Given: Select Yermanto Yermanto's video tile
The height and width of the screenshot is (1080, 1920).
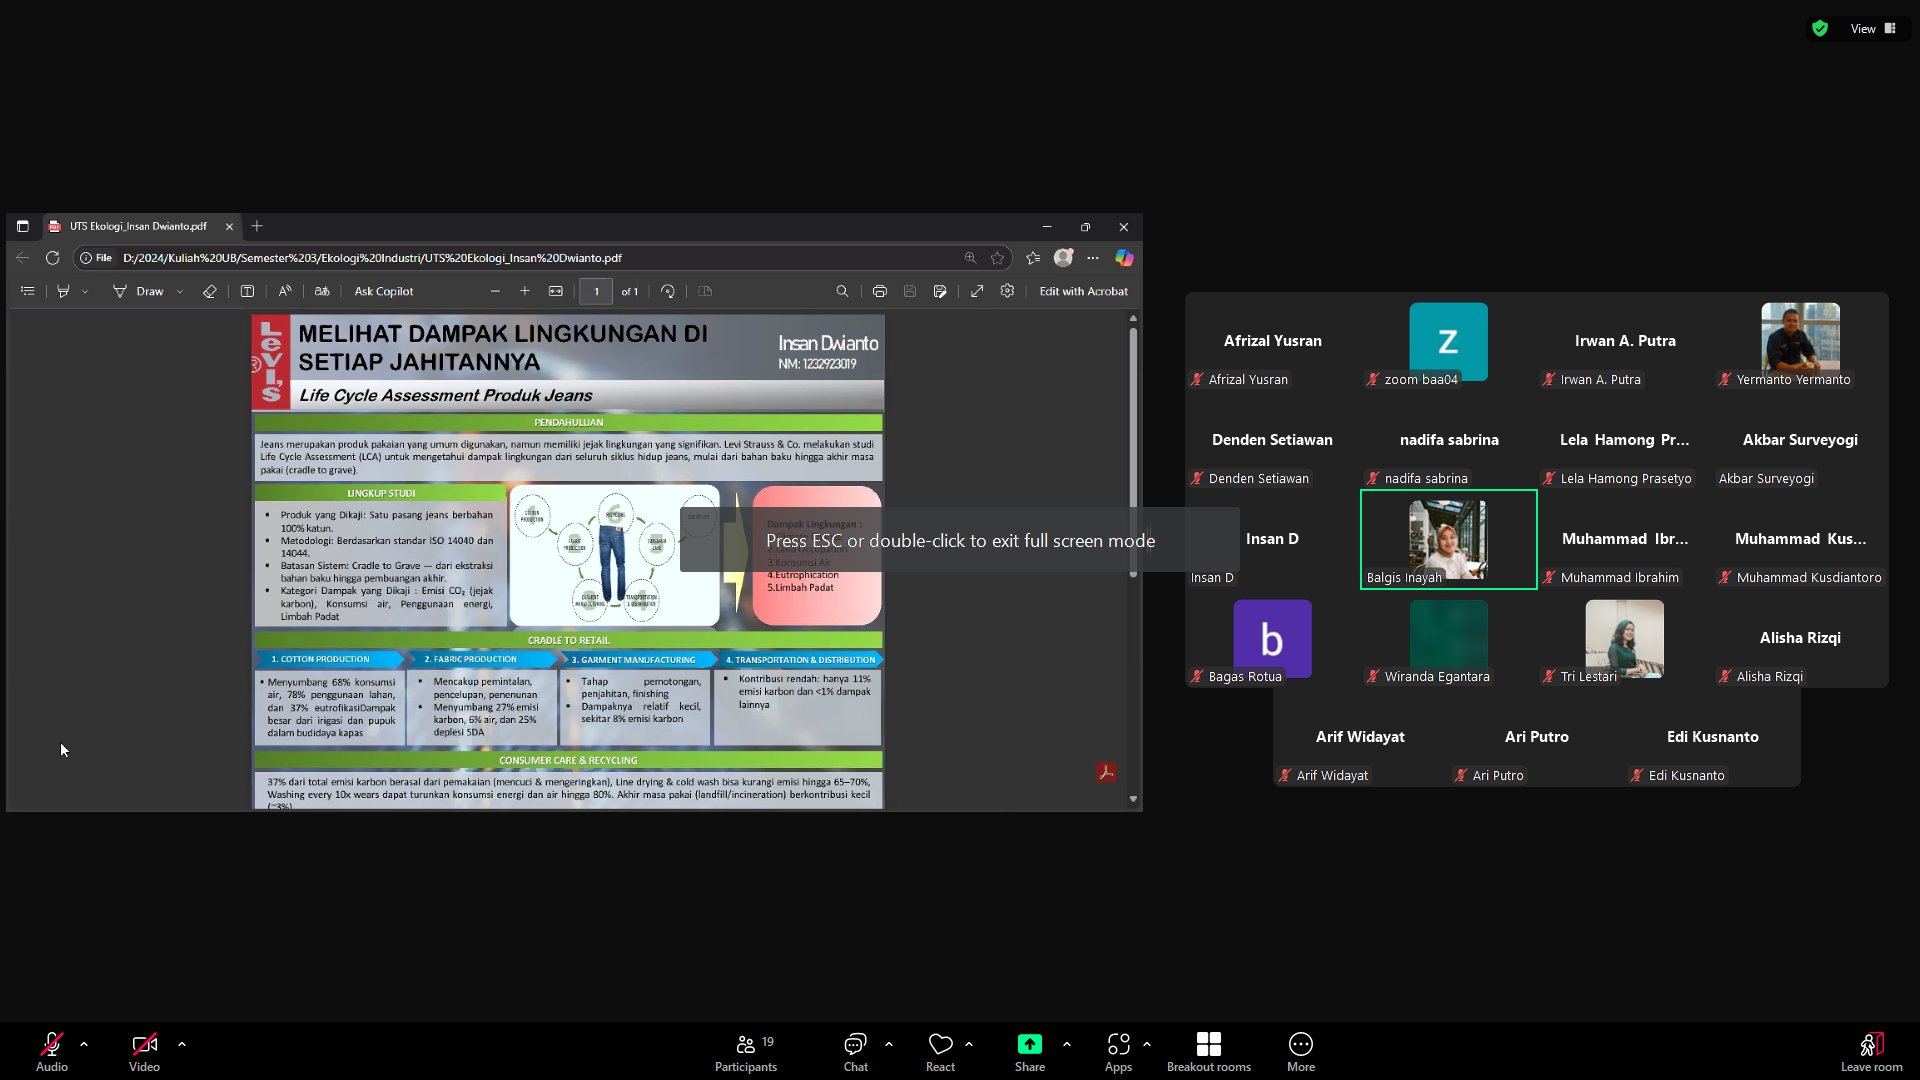Looking at the screenshot, I should (x=1801, y=342).
